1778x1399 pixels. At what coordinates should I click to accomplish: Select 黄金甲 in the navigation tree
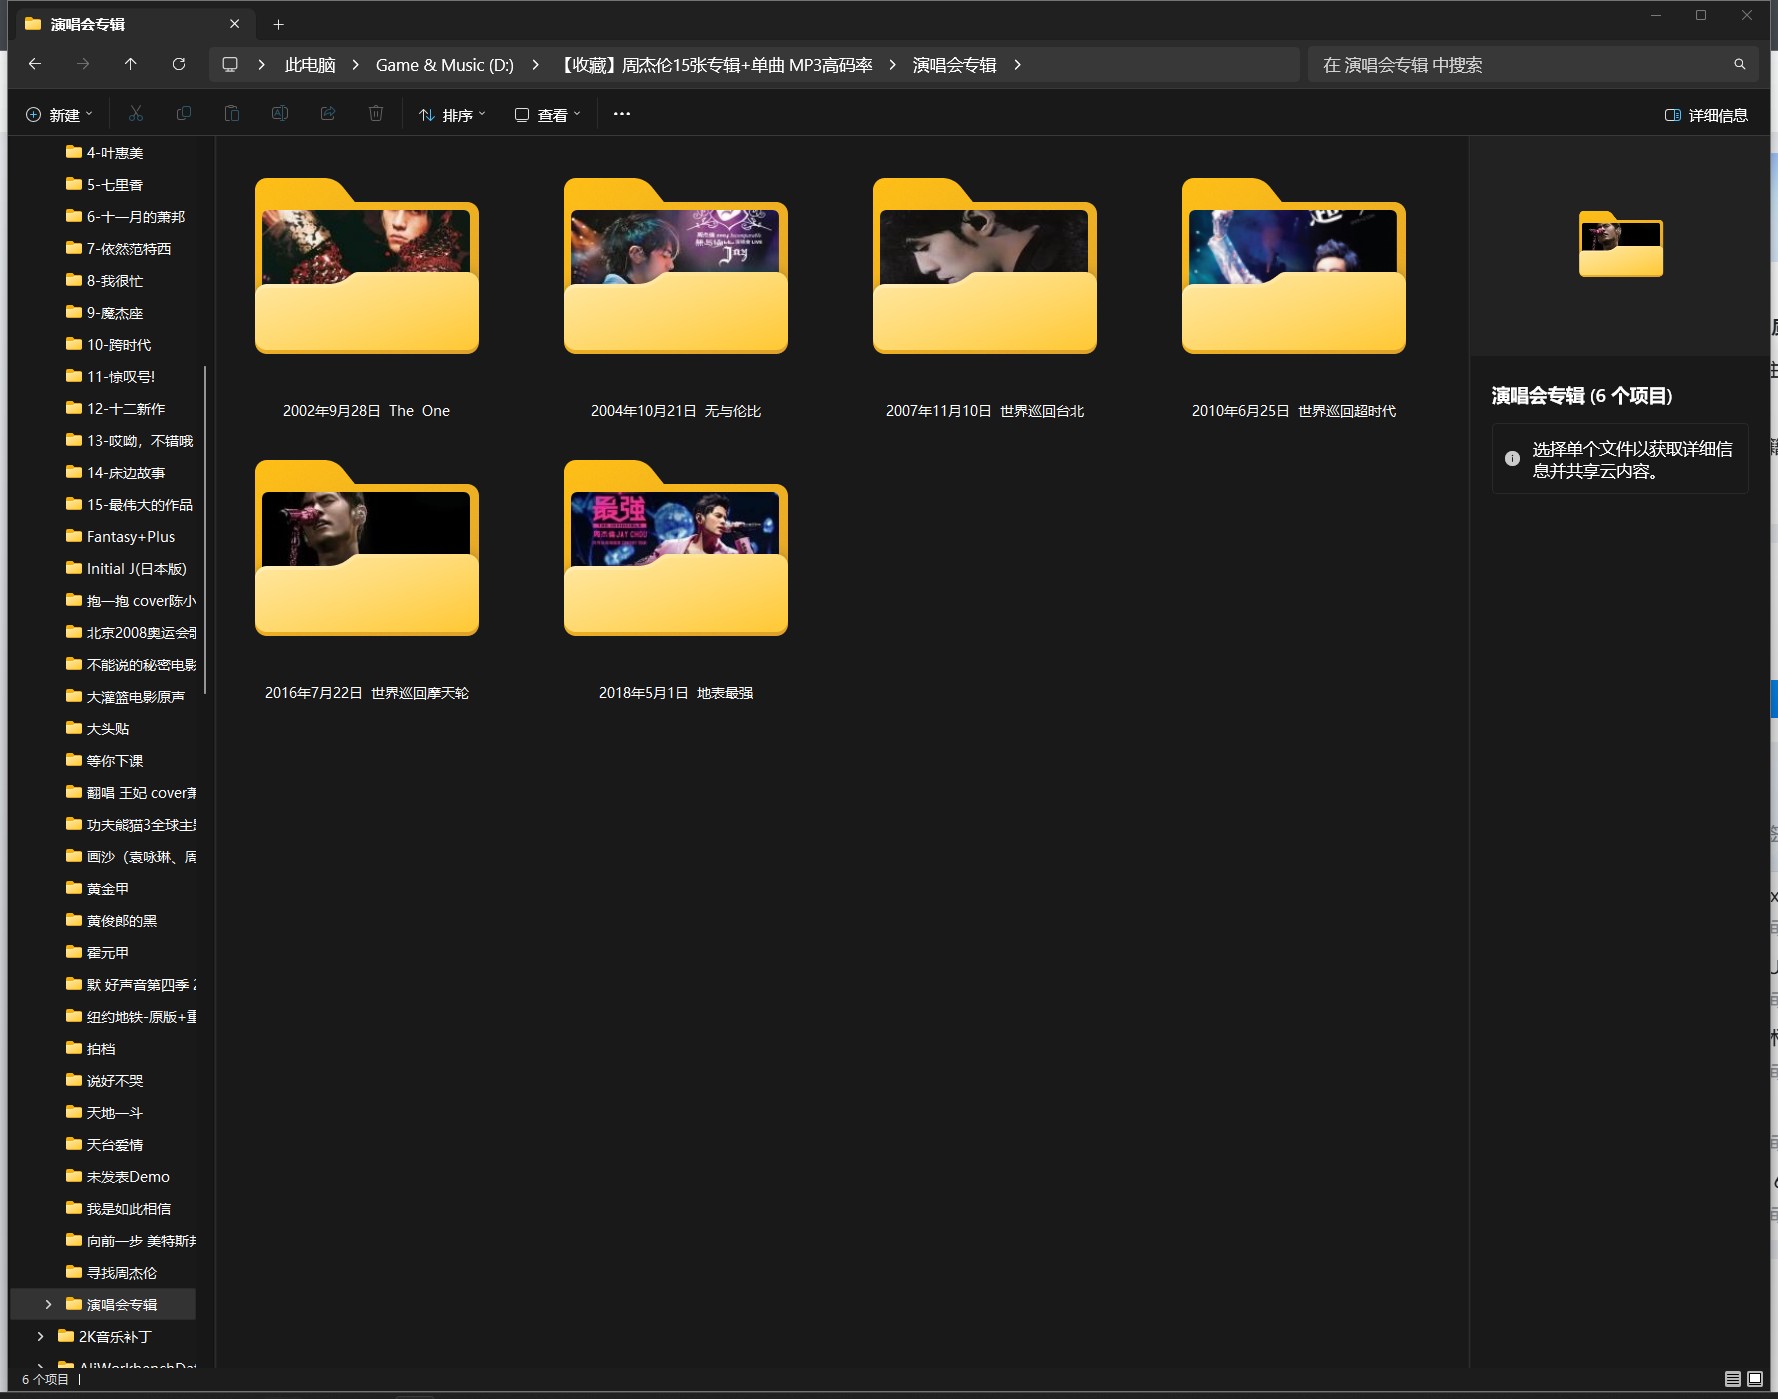click(x=97, y=888)
